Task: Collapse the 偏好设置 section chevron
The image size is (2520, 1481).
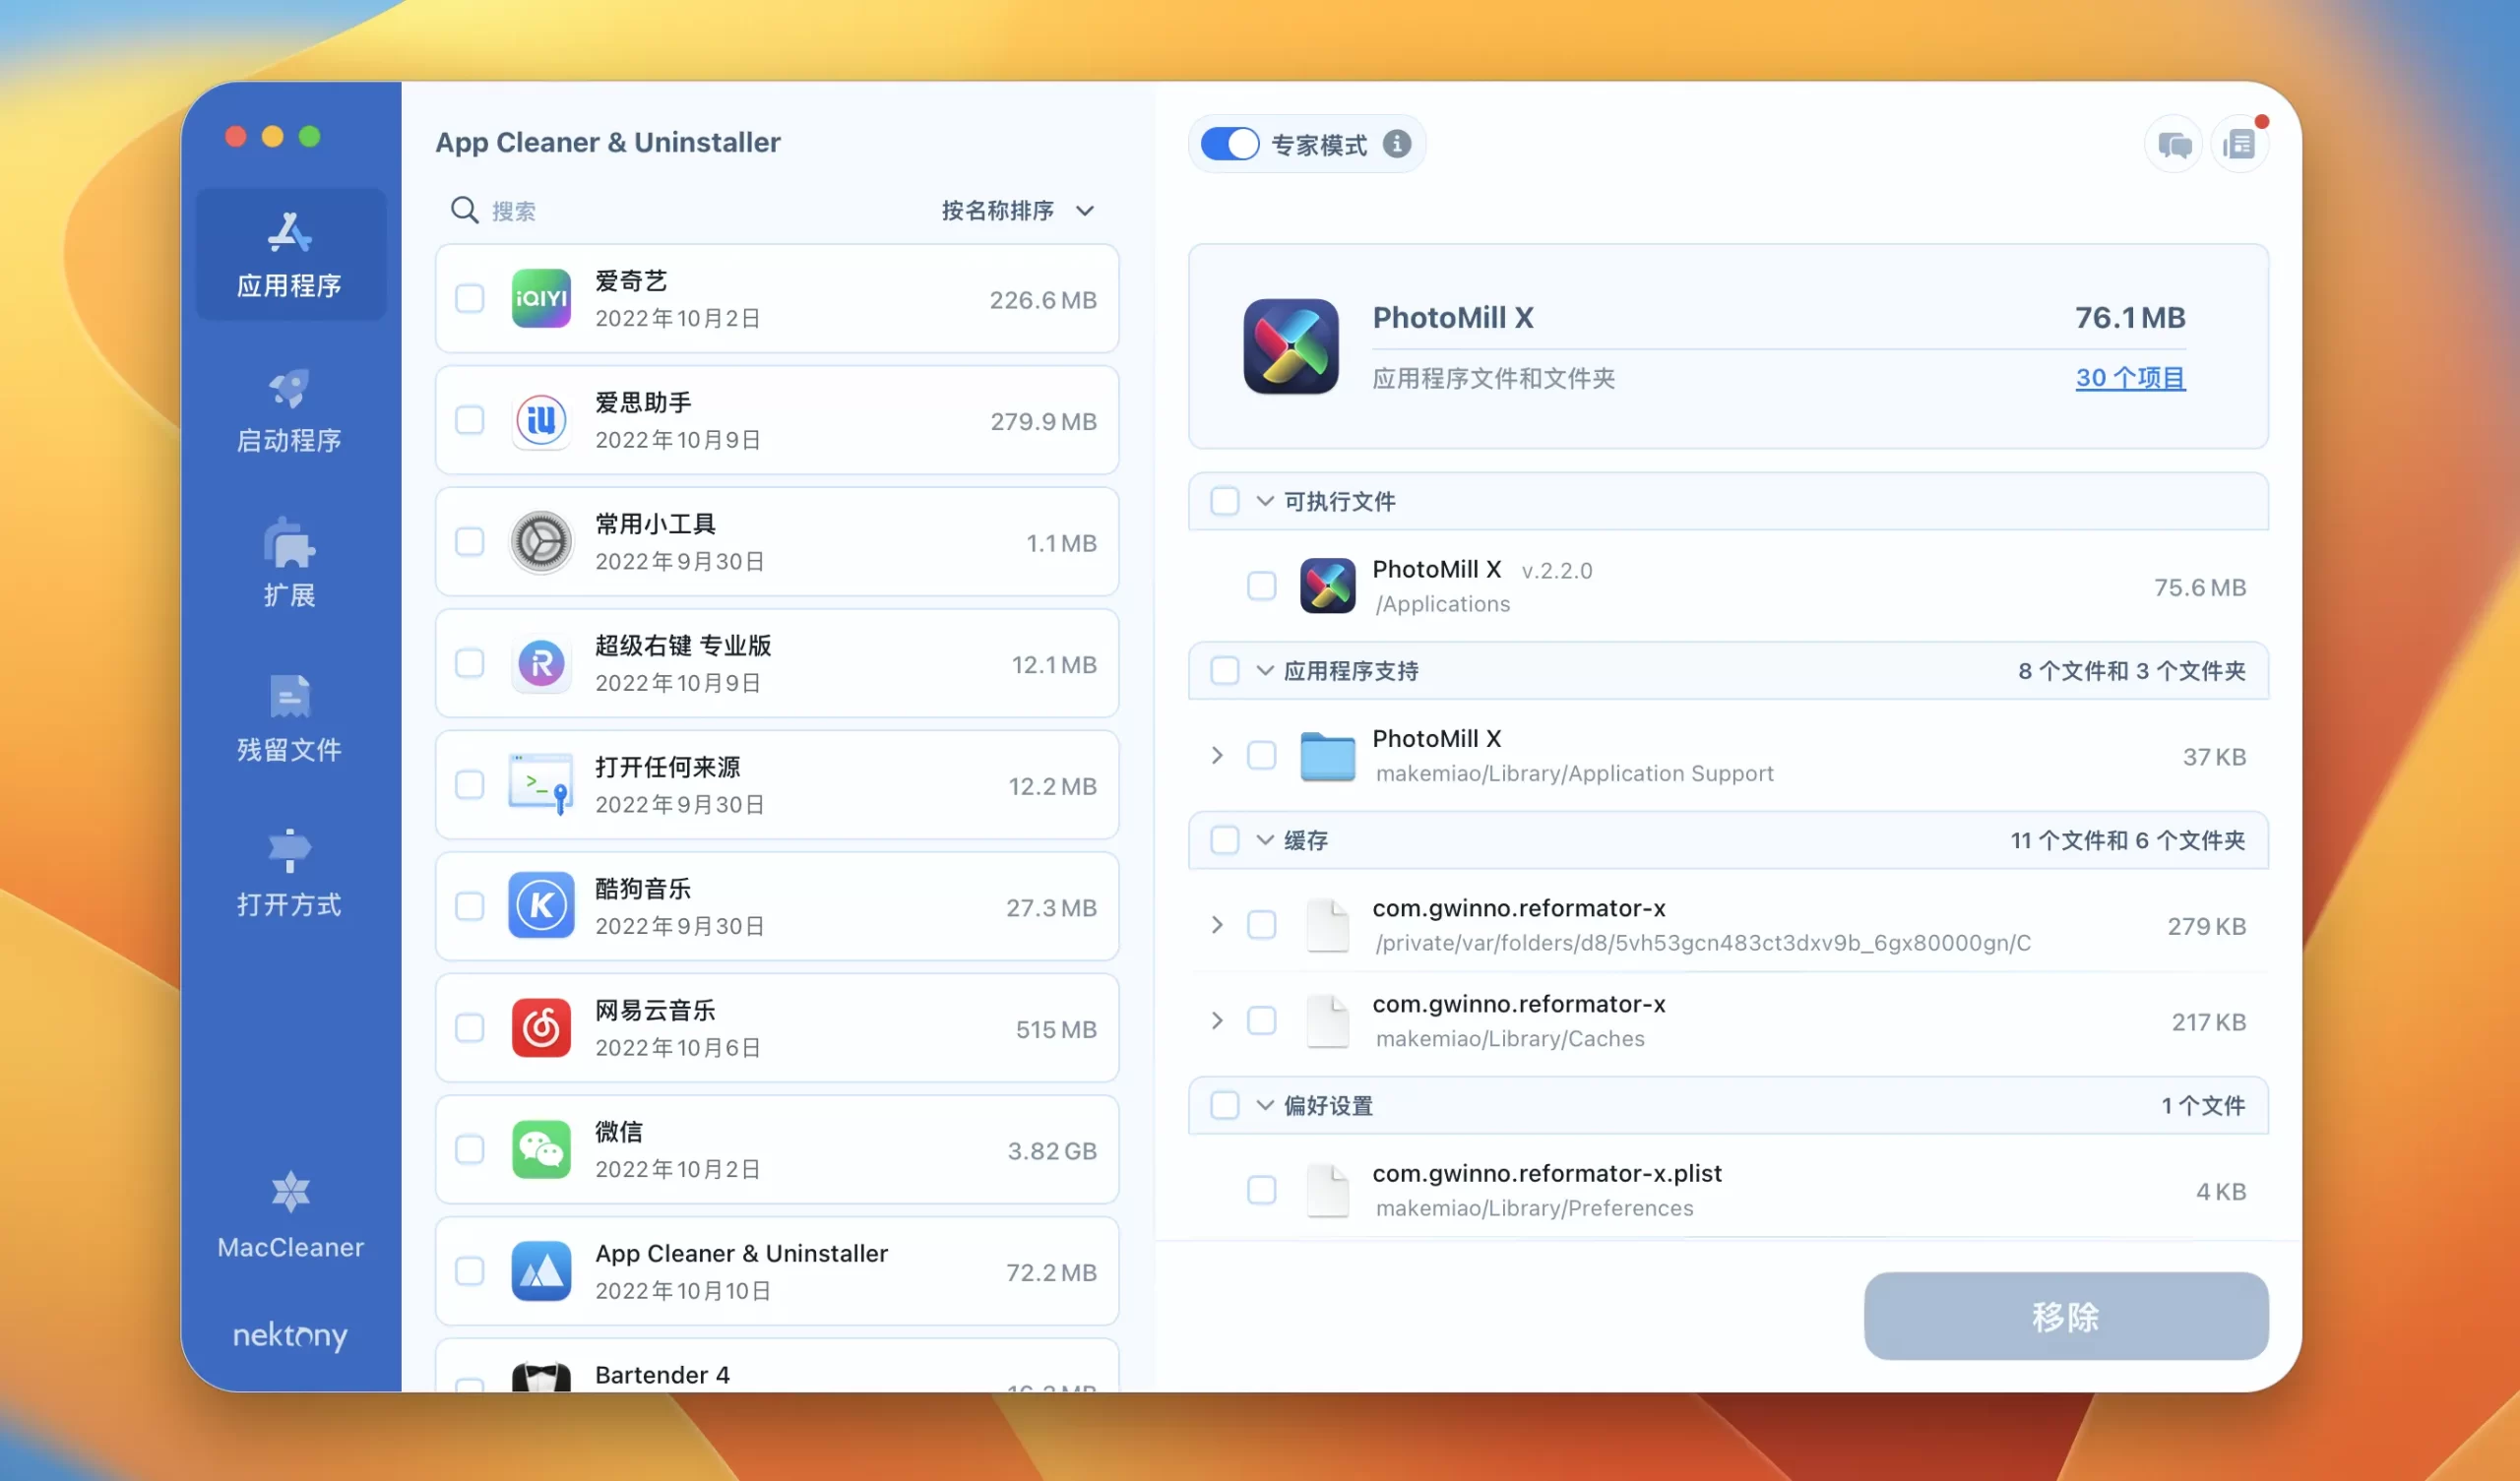Action: pos(1262,1106)
